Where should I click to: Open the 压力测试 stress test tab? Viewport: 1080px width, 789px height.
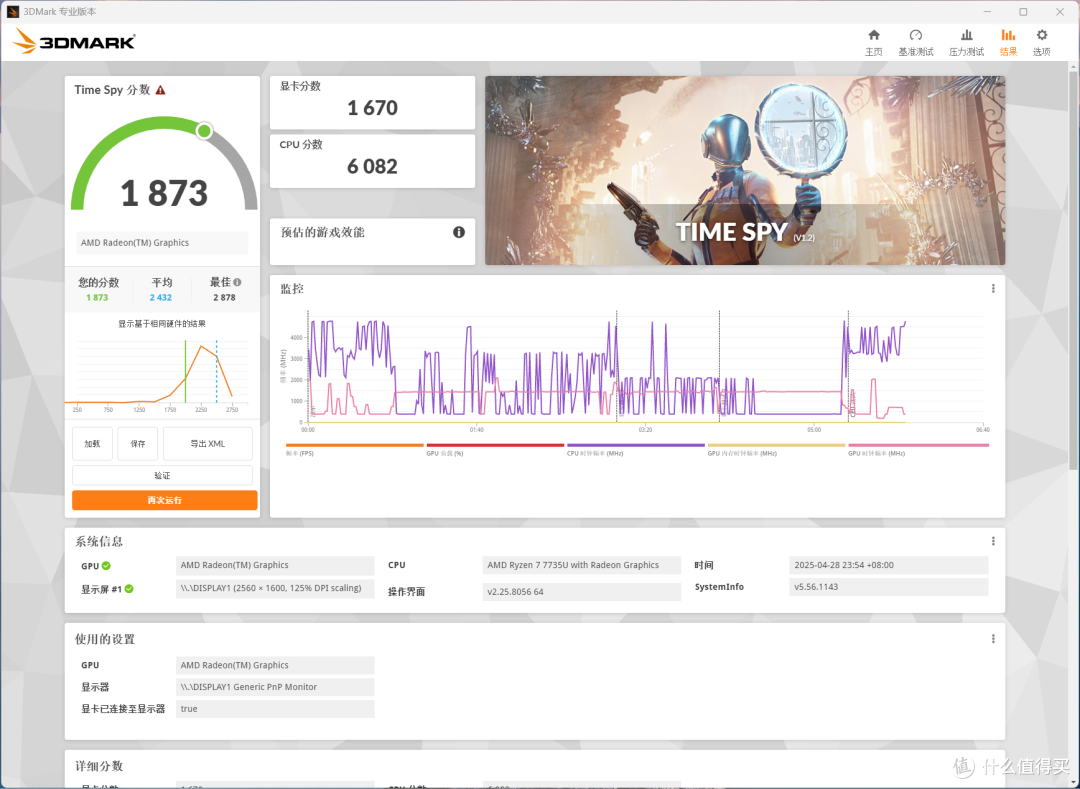tap(966, 43)
